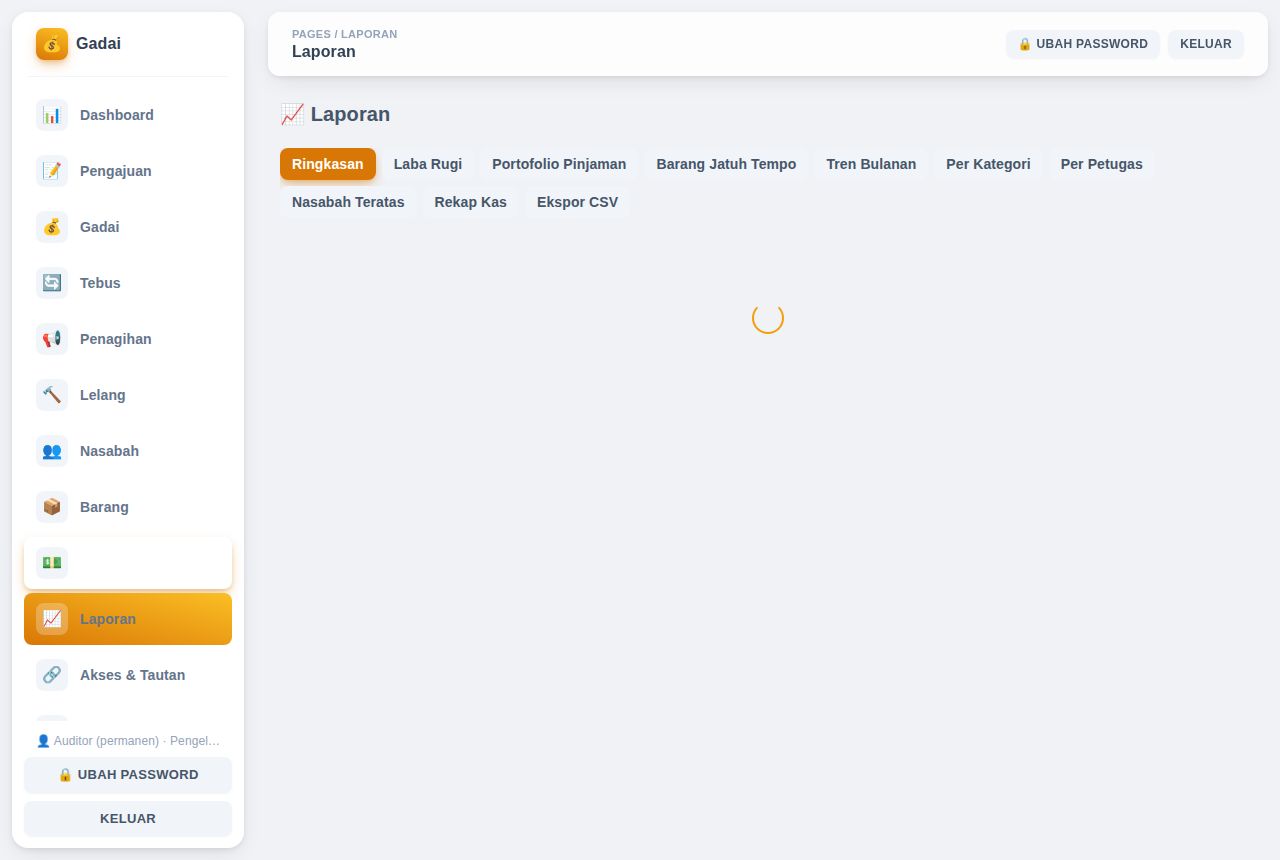
Task: Open the Dashboard chart icon
Action: [52, 115]
